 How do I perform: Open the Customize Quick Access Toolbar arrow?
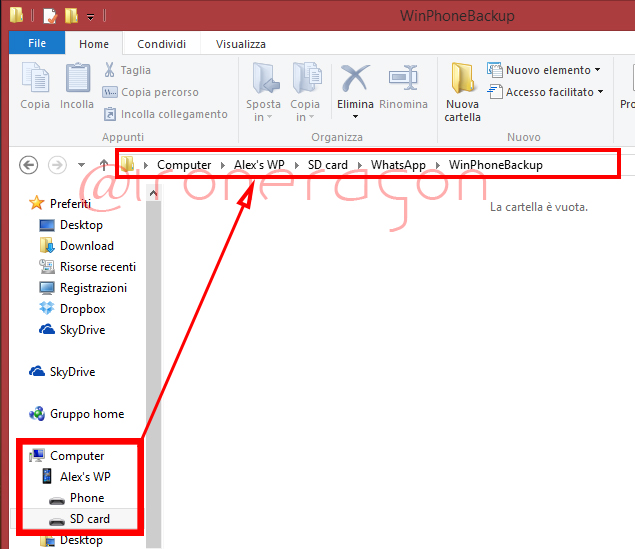pyautogui.click(x=91, y=17)
